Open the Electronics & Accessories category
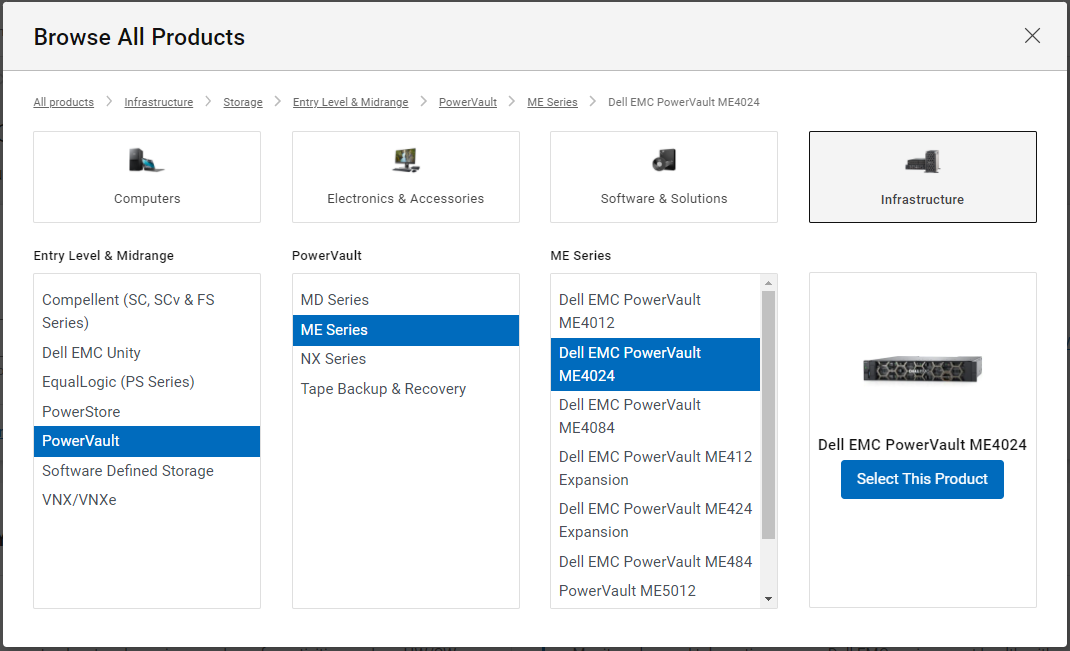This screenshot has height=651, width=1070. (405, 177)
